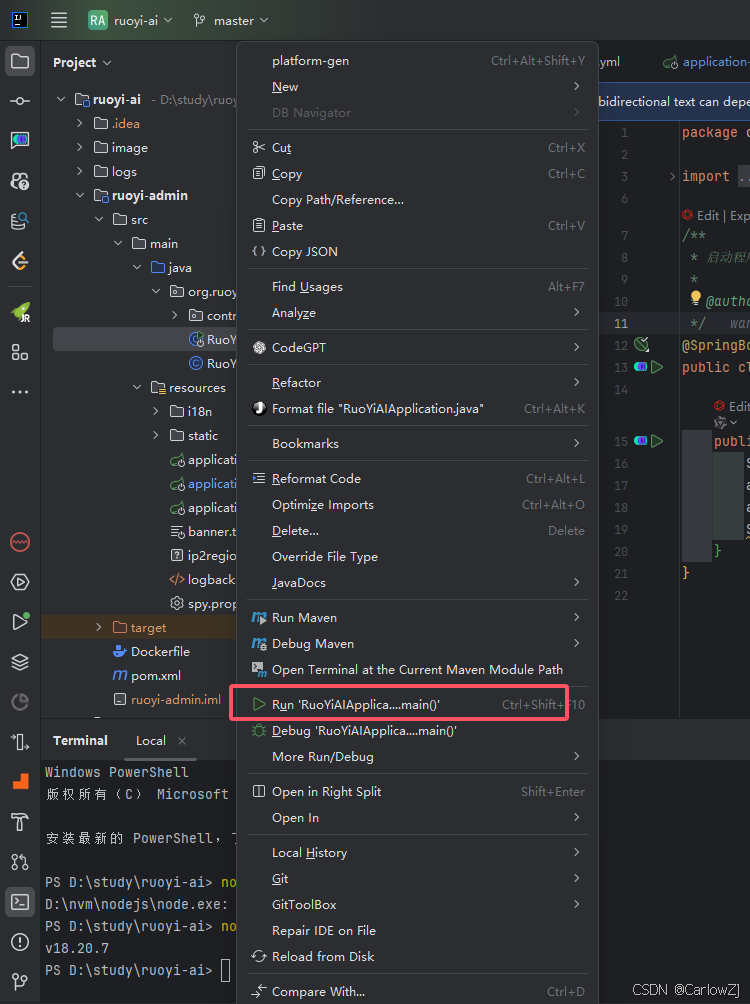Open the Build hammer tool icon

(20, 822)
